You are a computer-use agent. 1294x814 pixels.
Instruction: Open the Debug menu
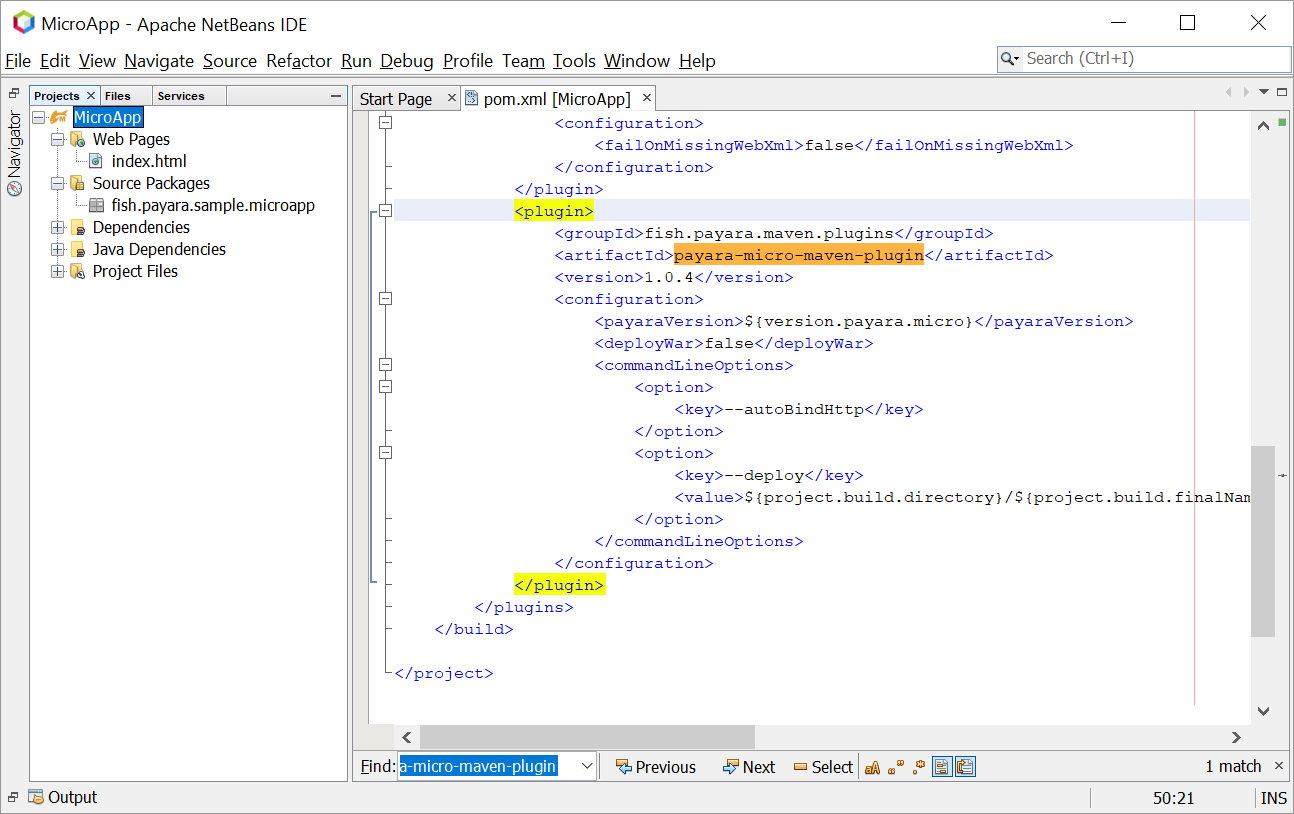[407, 61]
